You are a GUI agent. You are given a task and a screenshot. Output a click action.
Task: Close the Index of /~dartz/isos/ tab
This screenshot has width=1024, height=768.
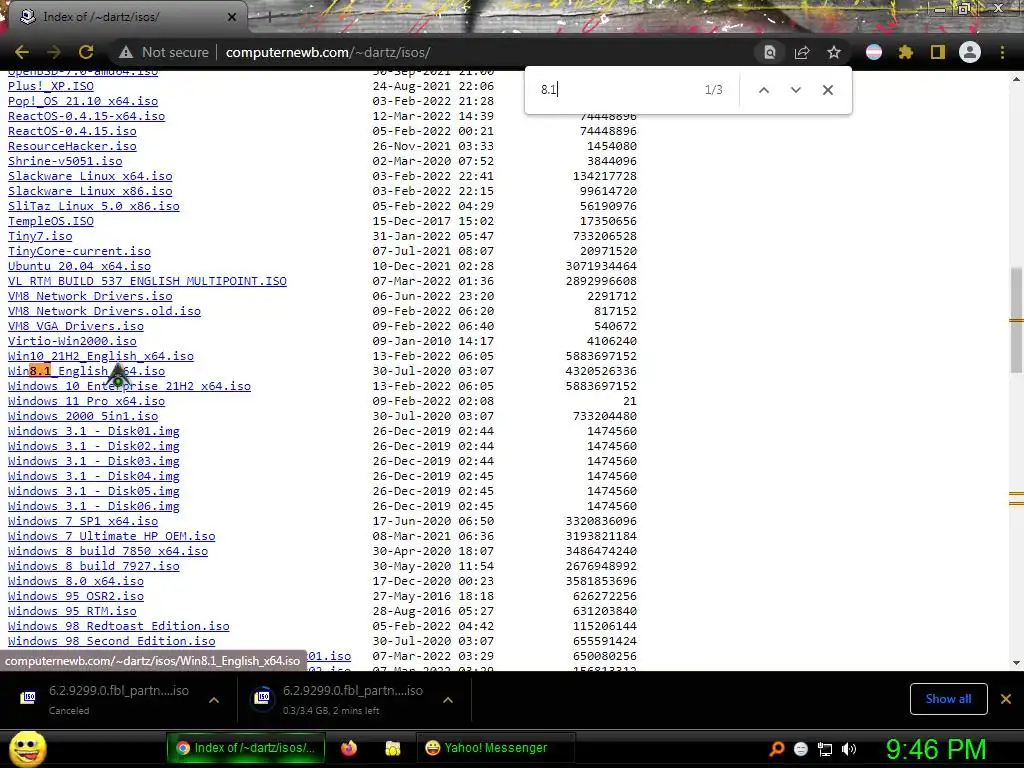click(232, 17)
